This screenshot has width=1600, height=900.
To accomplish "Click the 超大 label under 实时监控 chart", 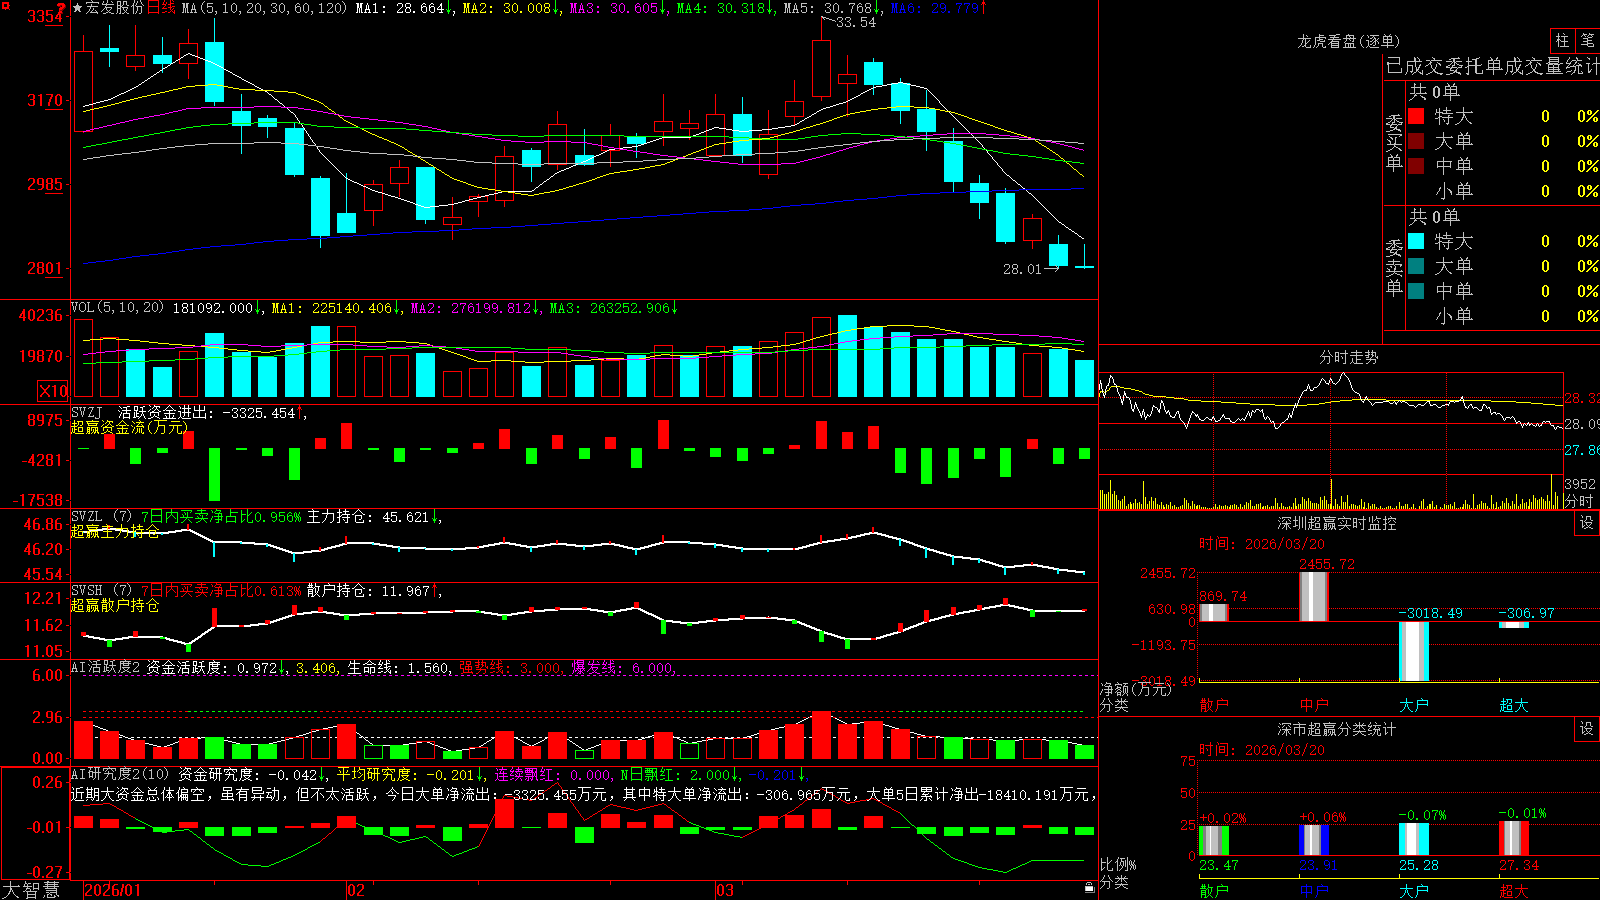I will [1514, 705].
